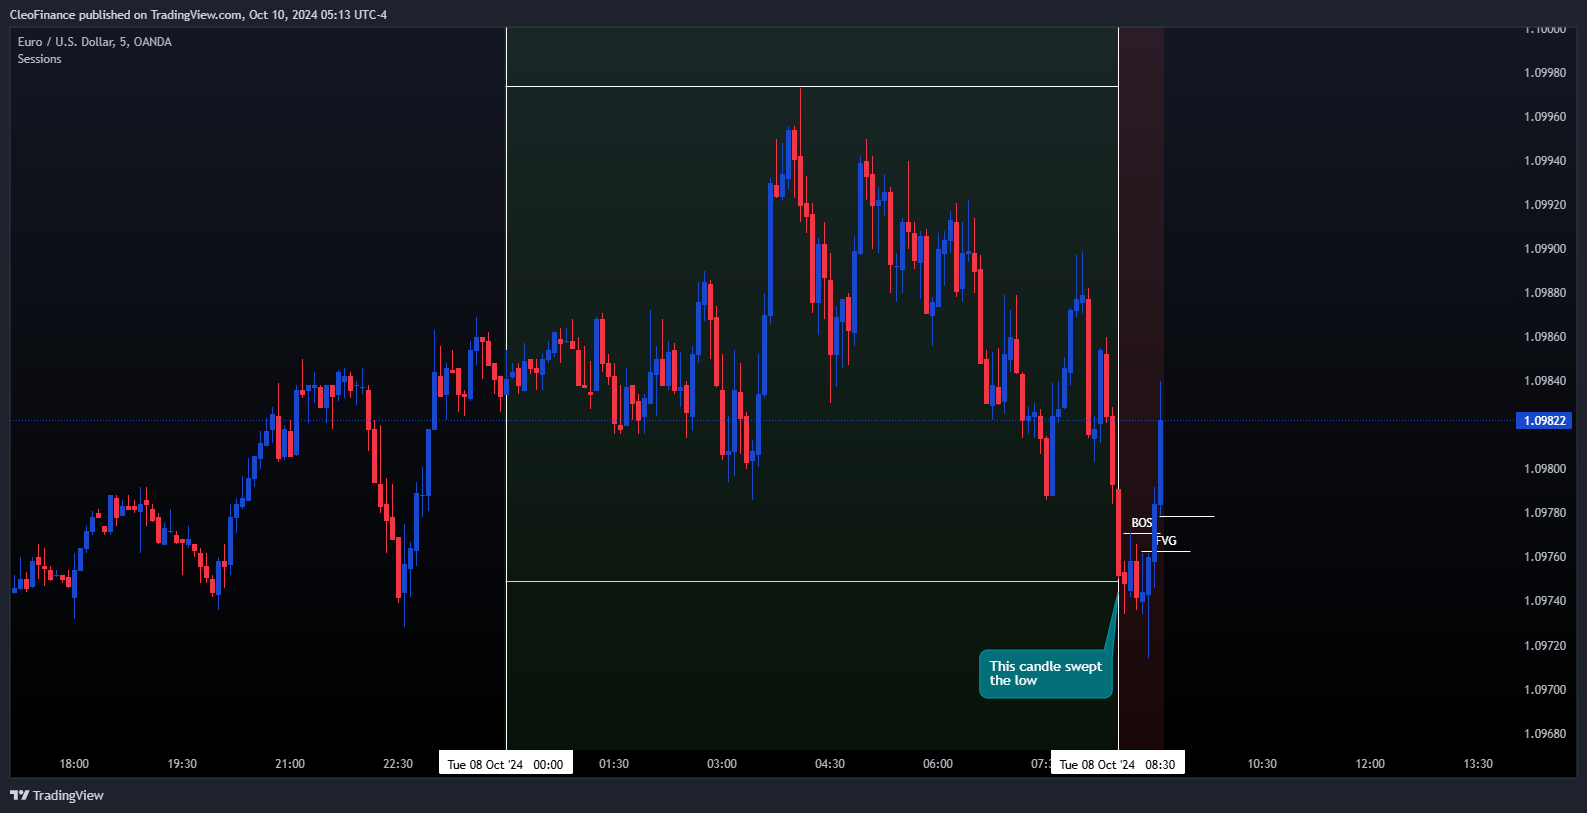
Task: Click the 1.09700 price axis label
Action: 1545,690
